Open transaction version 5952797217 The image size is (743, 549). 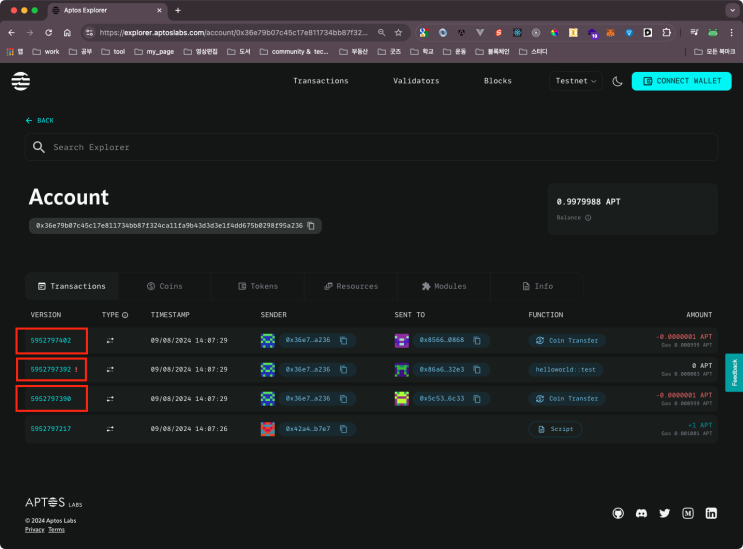(50, 429)
